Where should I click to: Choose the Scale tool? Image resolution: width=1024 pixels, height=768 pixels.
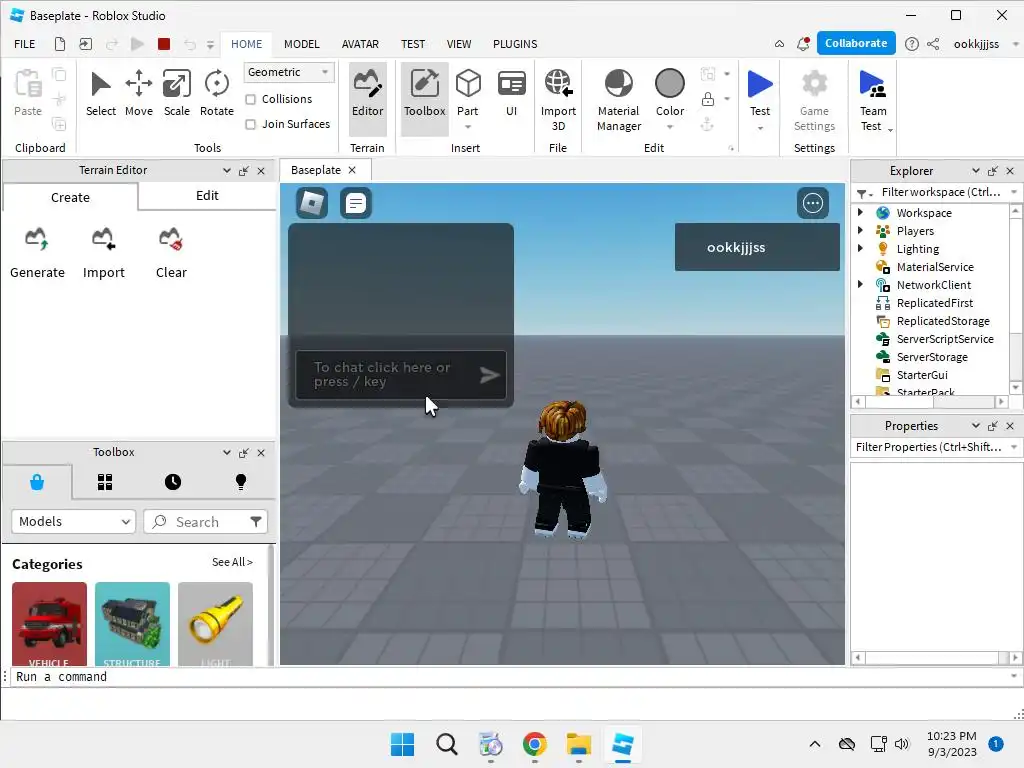176,93
